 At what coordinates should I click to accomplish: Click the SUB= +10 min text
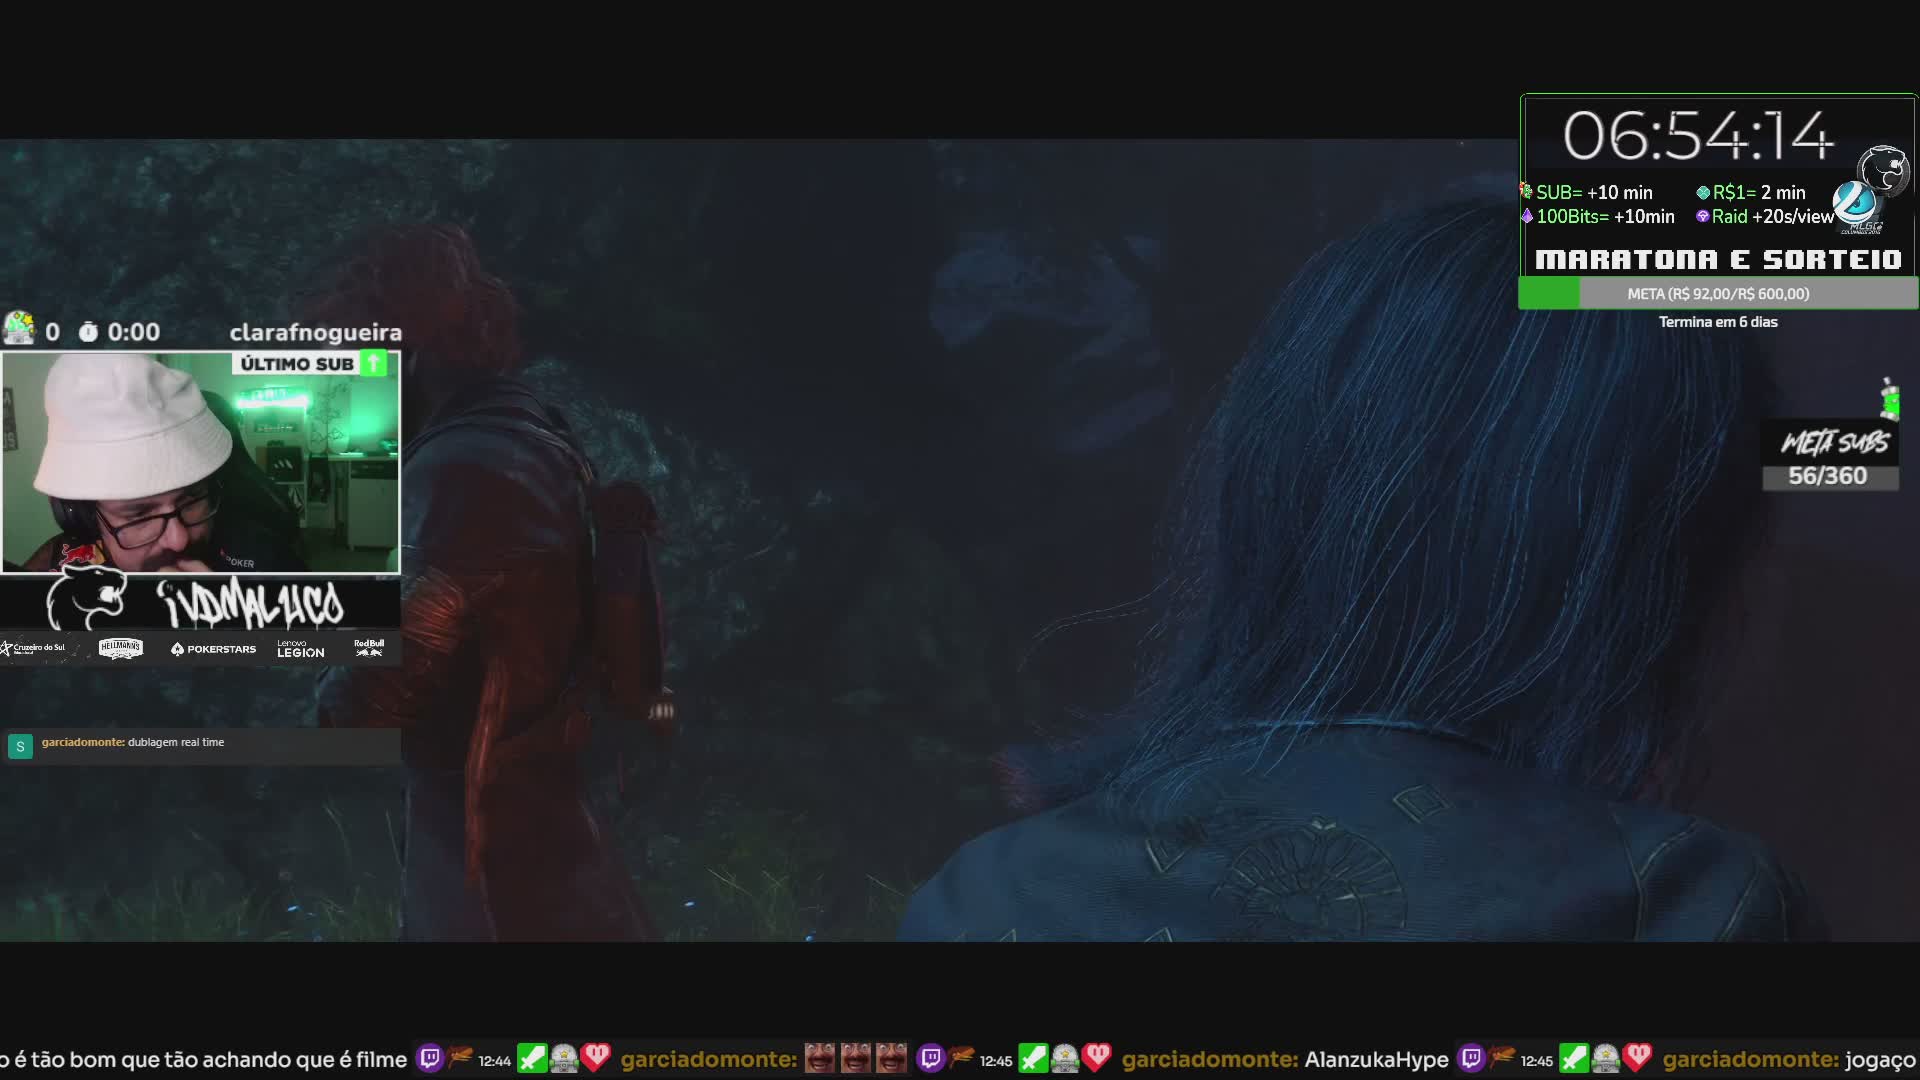point(1594,192)
